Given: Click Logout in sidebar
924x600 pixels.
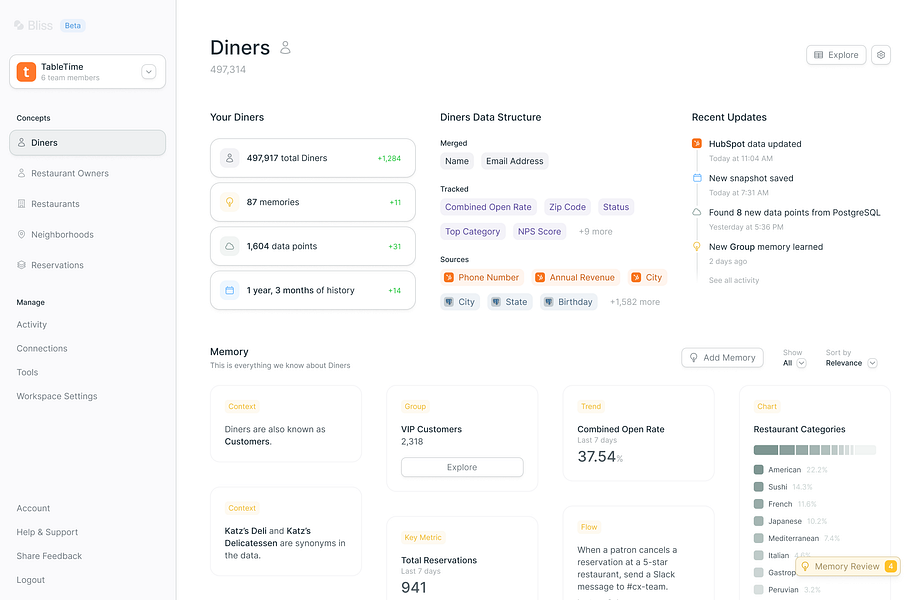Looking at the screenshot, I should click(31, 580).
